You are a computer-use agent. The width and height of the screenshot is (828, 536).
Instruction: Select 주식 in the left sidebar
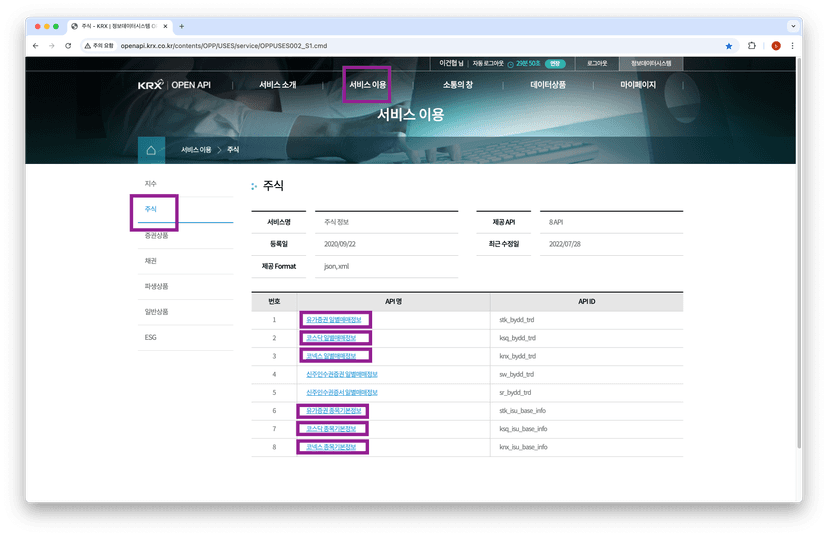coord(151,209)
